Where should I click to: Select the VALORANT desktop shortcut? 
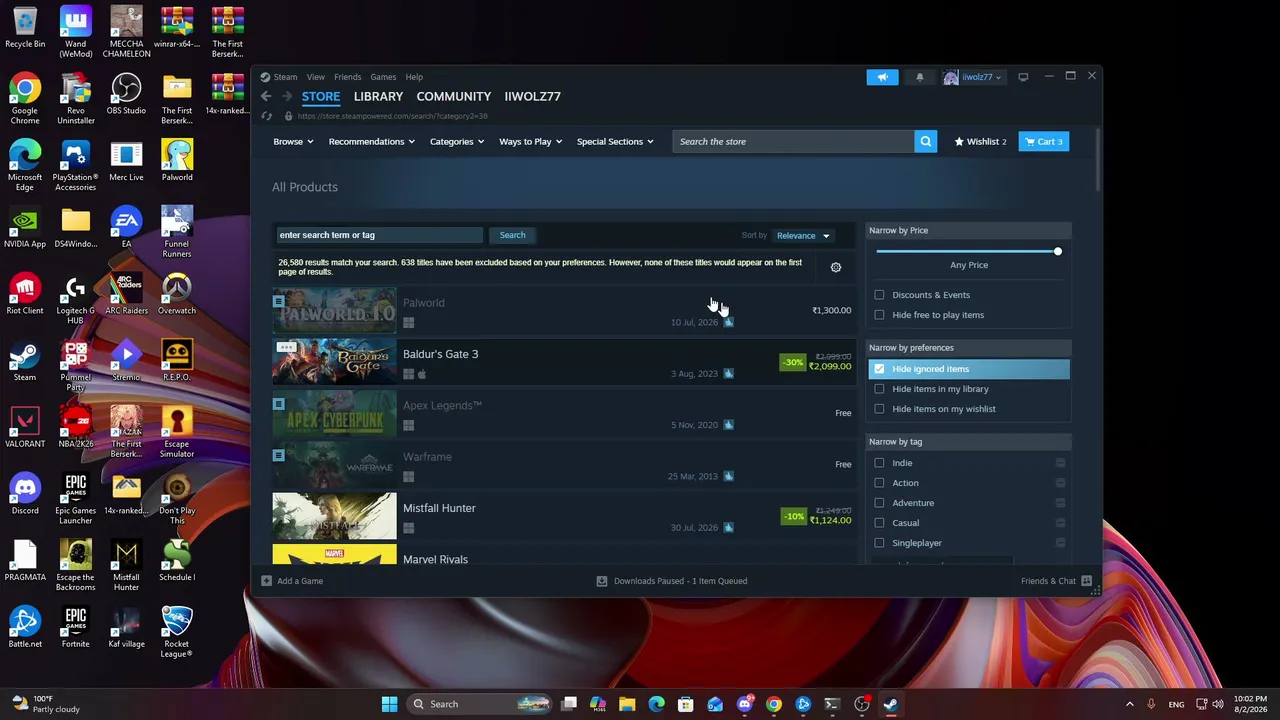click(25, 428)
